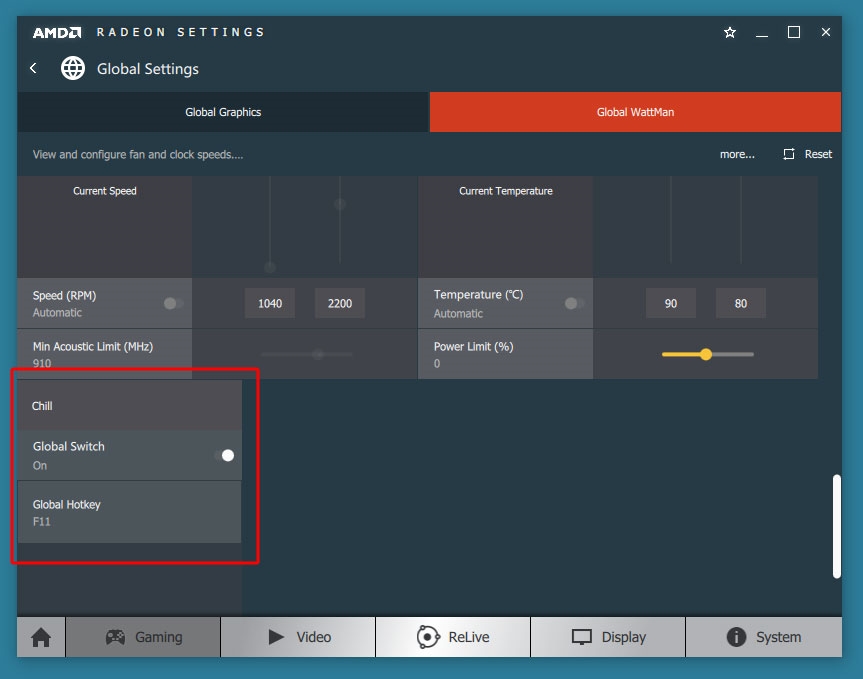Open the Gaming section
The width and height of the screenshot is (863, 679).
coord(143,637)
